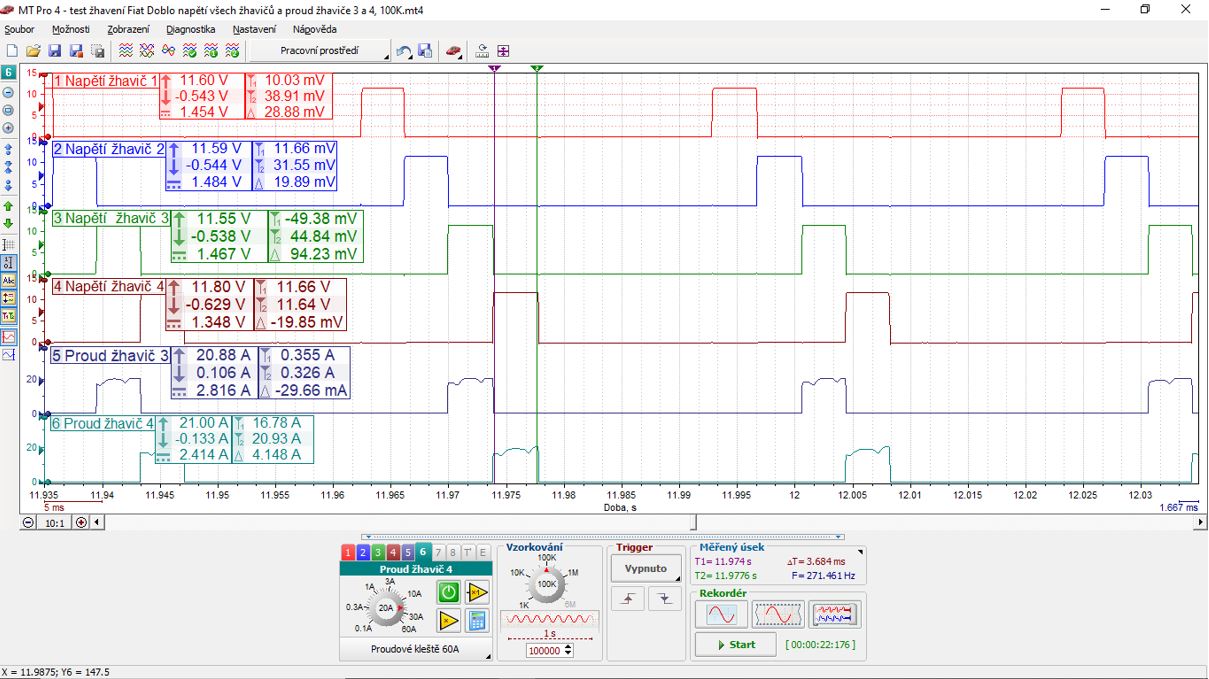Open the Zobrazení menu
This screenshot has width=1209, height=679.
point(128,29)
